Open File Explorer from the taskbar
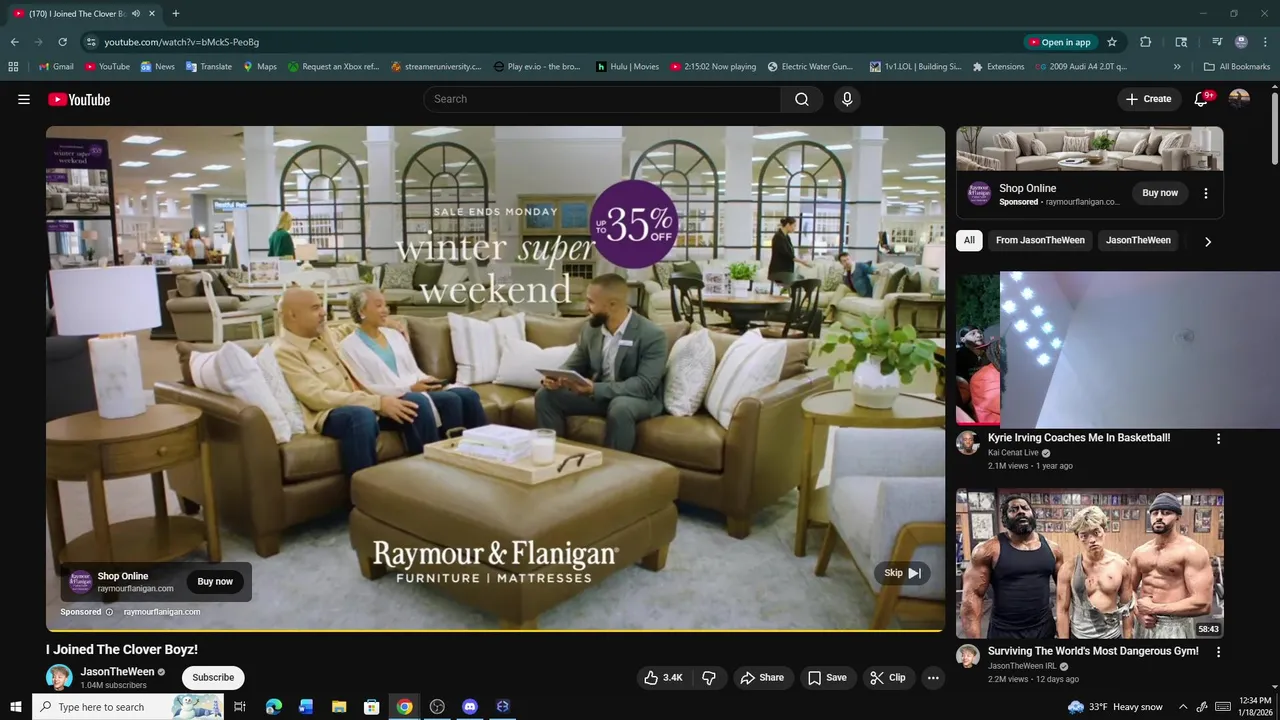This screenshot has width=1280, height=720. tap(339, 707)
